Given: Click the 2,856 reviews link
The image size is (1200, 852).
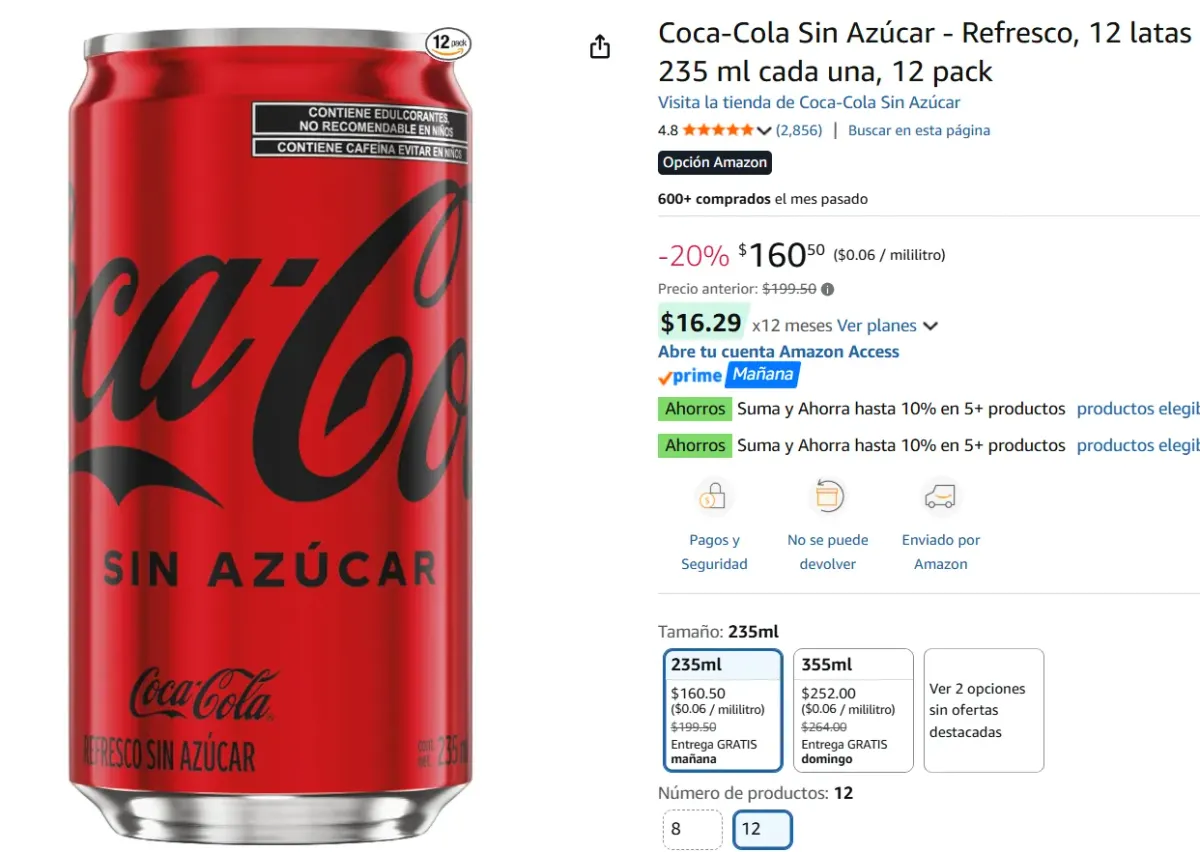Looking at the screenshot, I should 798,129.
